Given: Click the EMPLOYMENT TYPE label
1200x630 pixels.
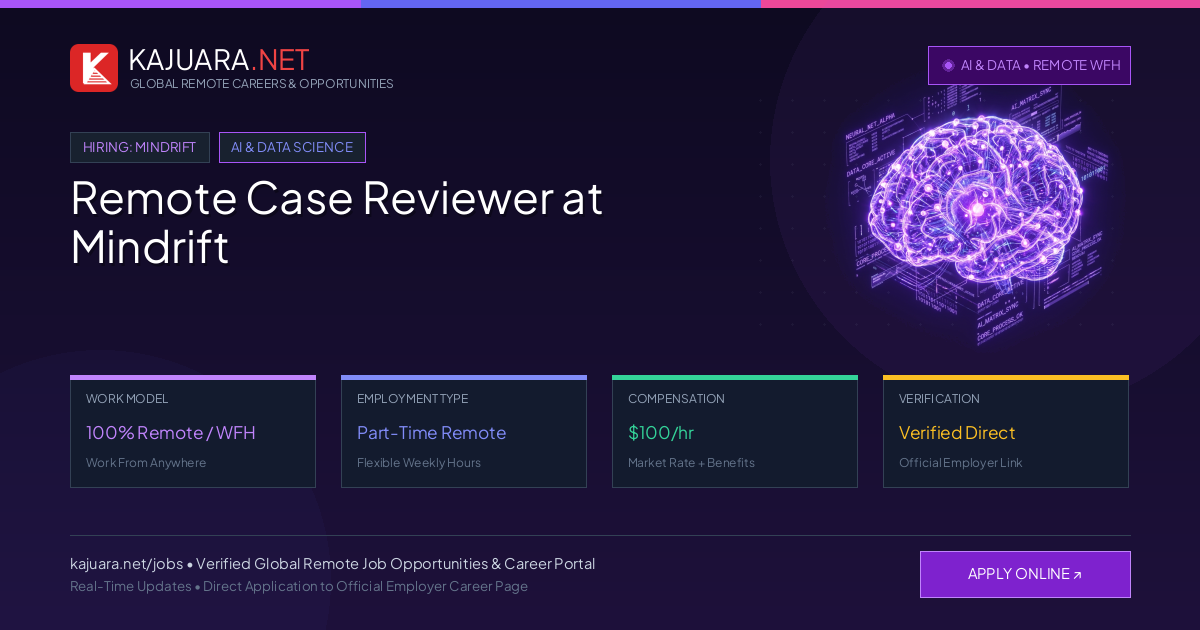Looking at the screenshot, I should pyautogui.click(x=412, y=399).
